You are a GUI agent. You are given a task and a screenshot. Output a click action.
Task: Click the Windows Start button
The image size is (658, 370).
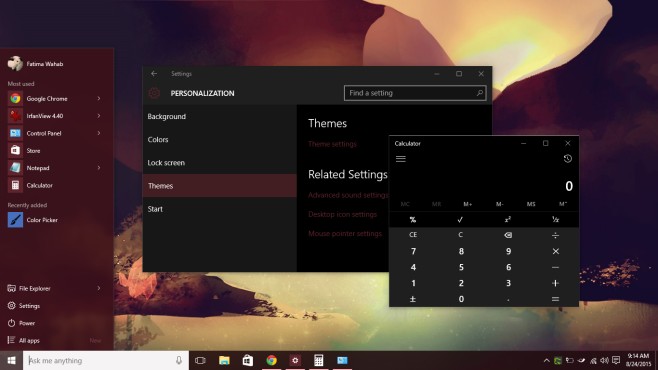coord(11,360)
